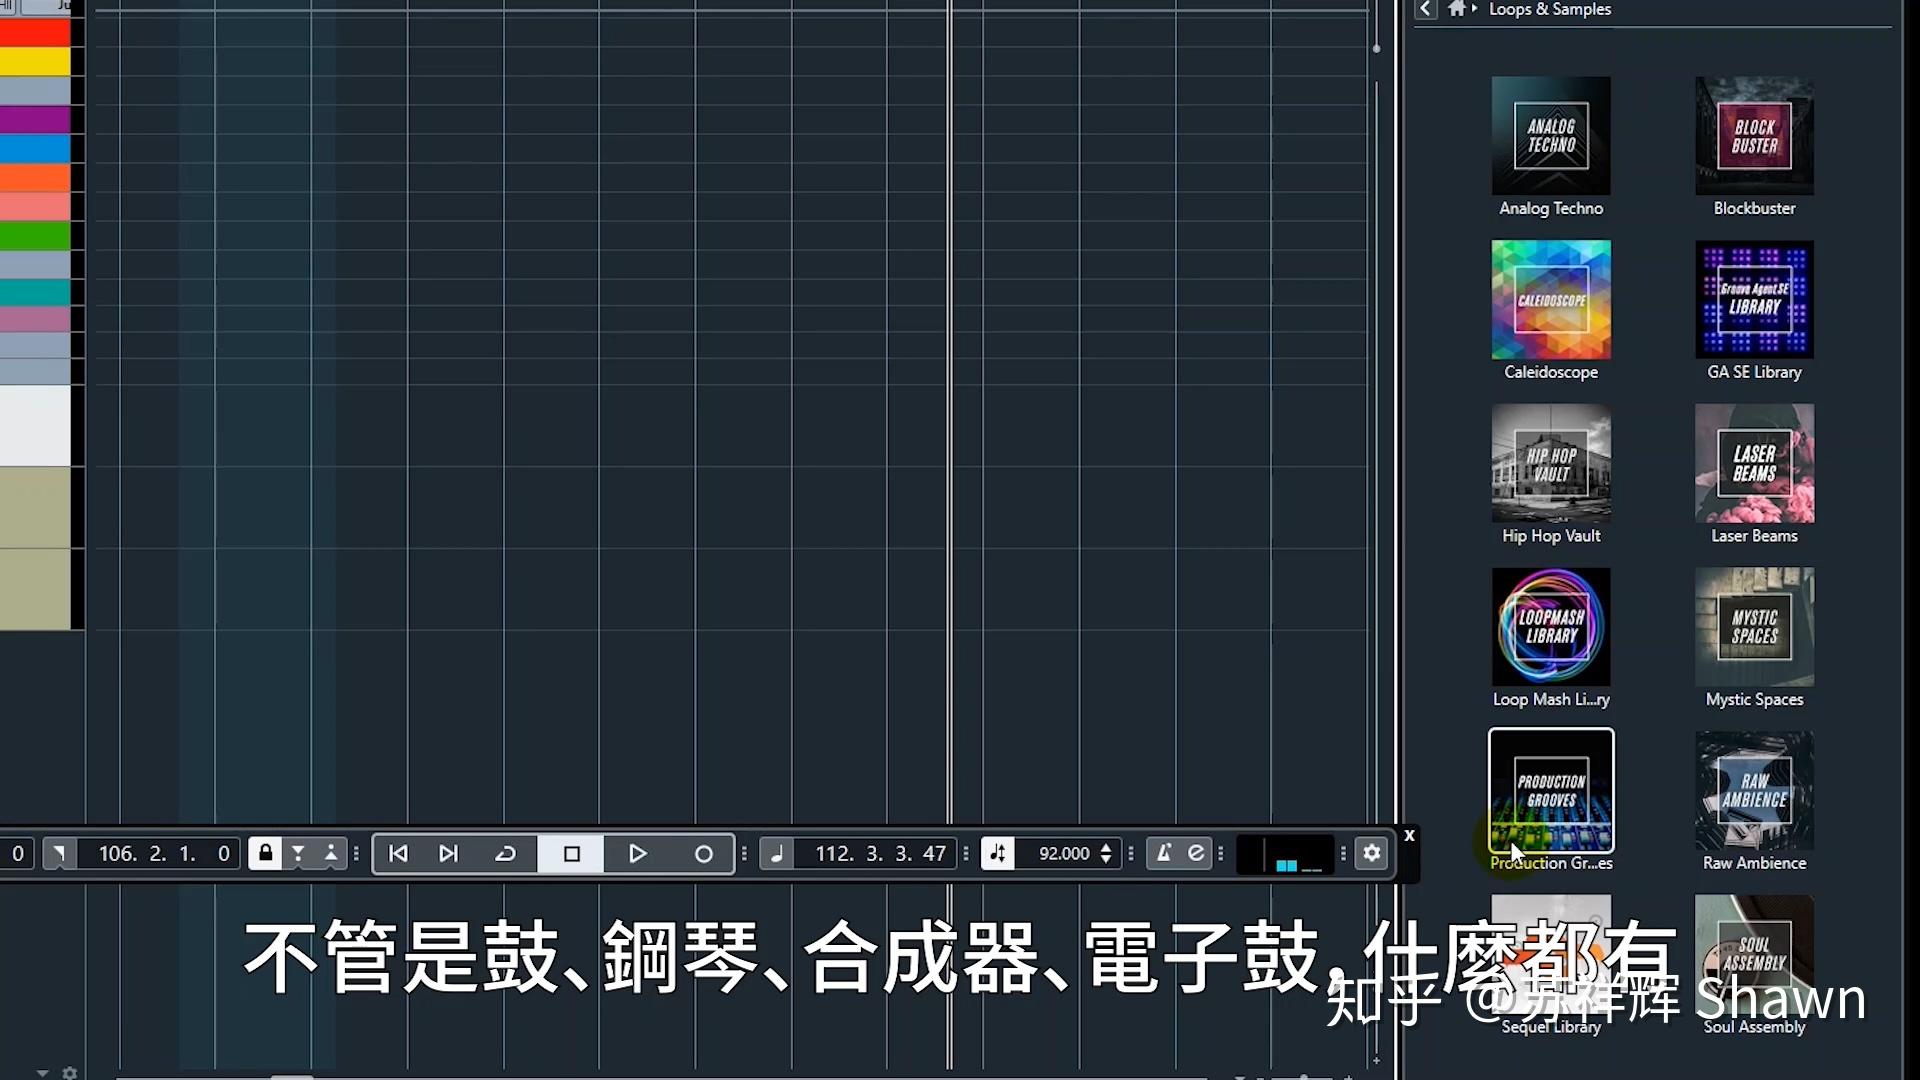Open the Hip Hop Vault loop pack
The height and width of the screenshot is (1080, 1920).
click(x=1550, y=465)
